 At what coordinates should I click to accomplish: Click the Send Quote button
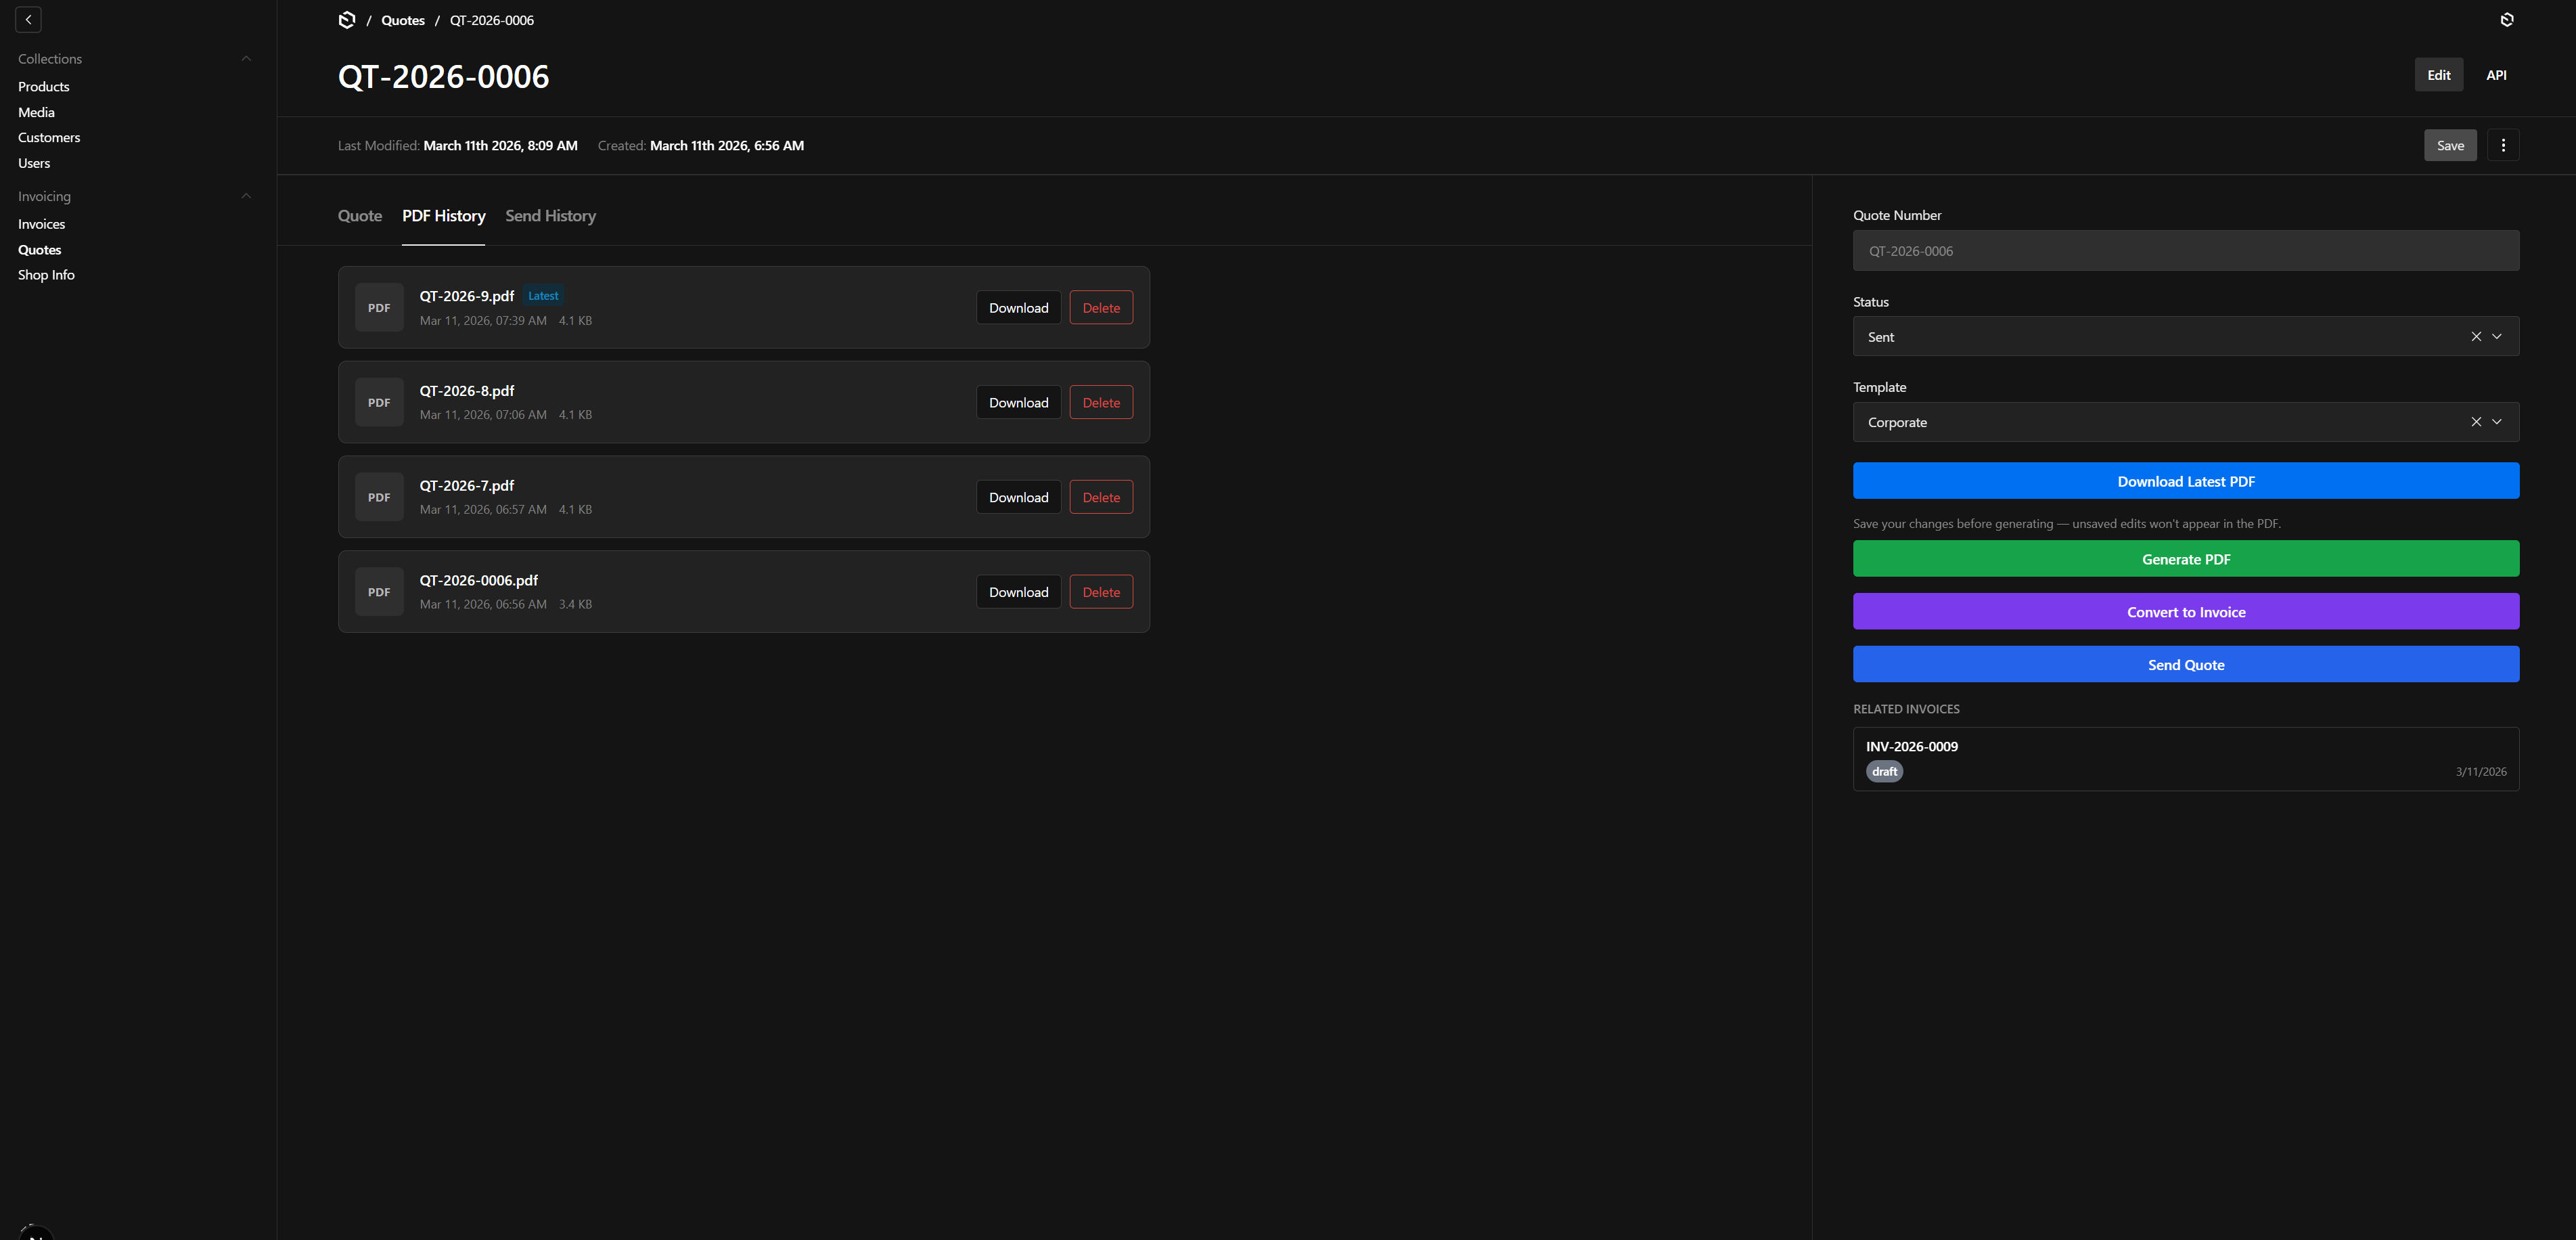(x=2186, y=665)
